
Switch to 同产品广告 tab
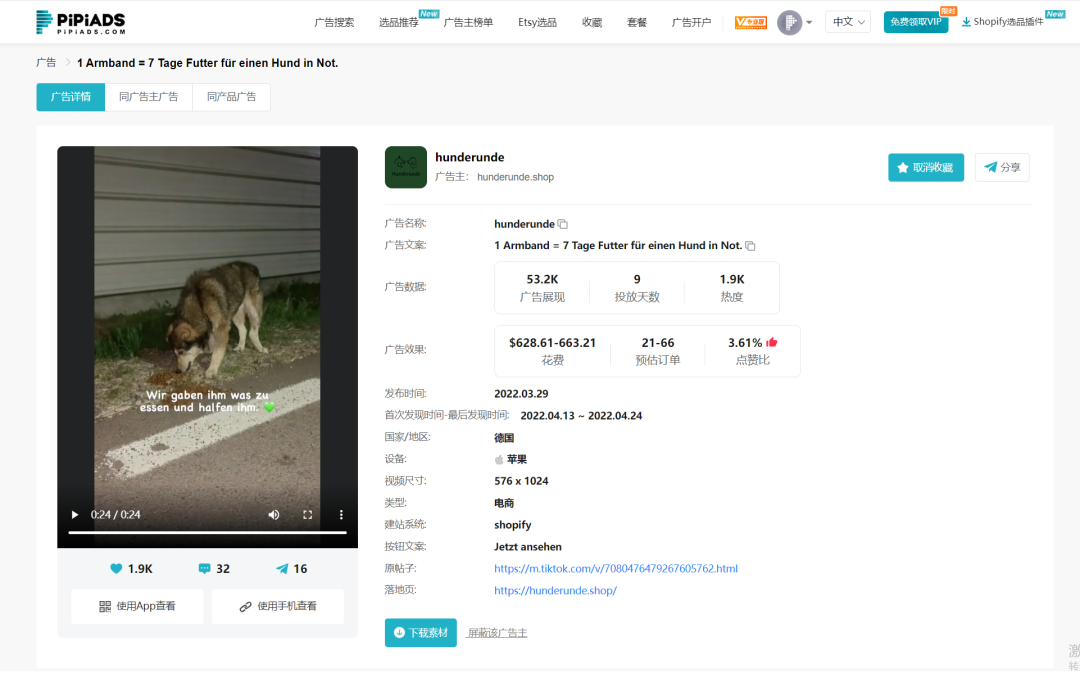[x=231, y=97]
